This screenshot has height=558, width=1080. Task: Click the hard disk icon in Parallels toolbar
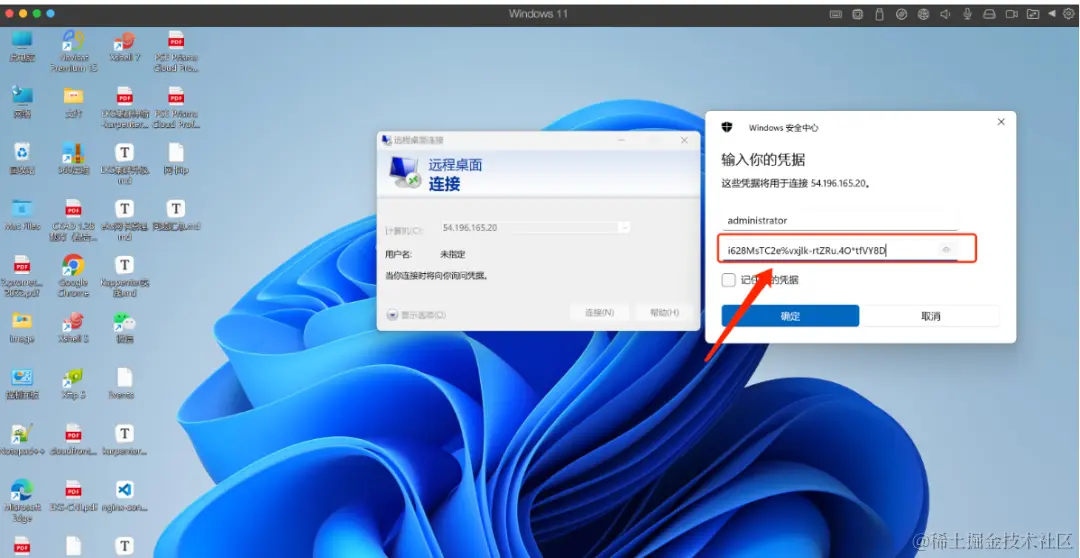click(x=989, y=14)
